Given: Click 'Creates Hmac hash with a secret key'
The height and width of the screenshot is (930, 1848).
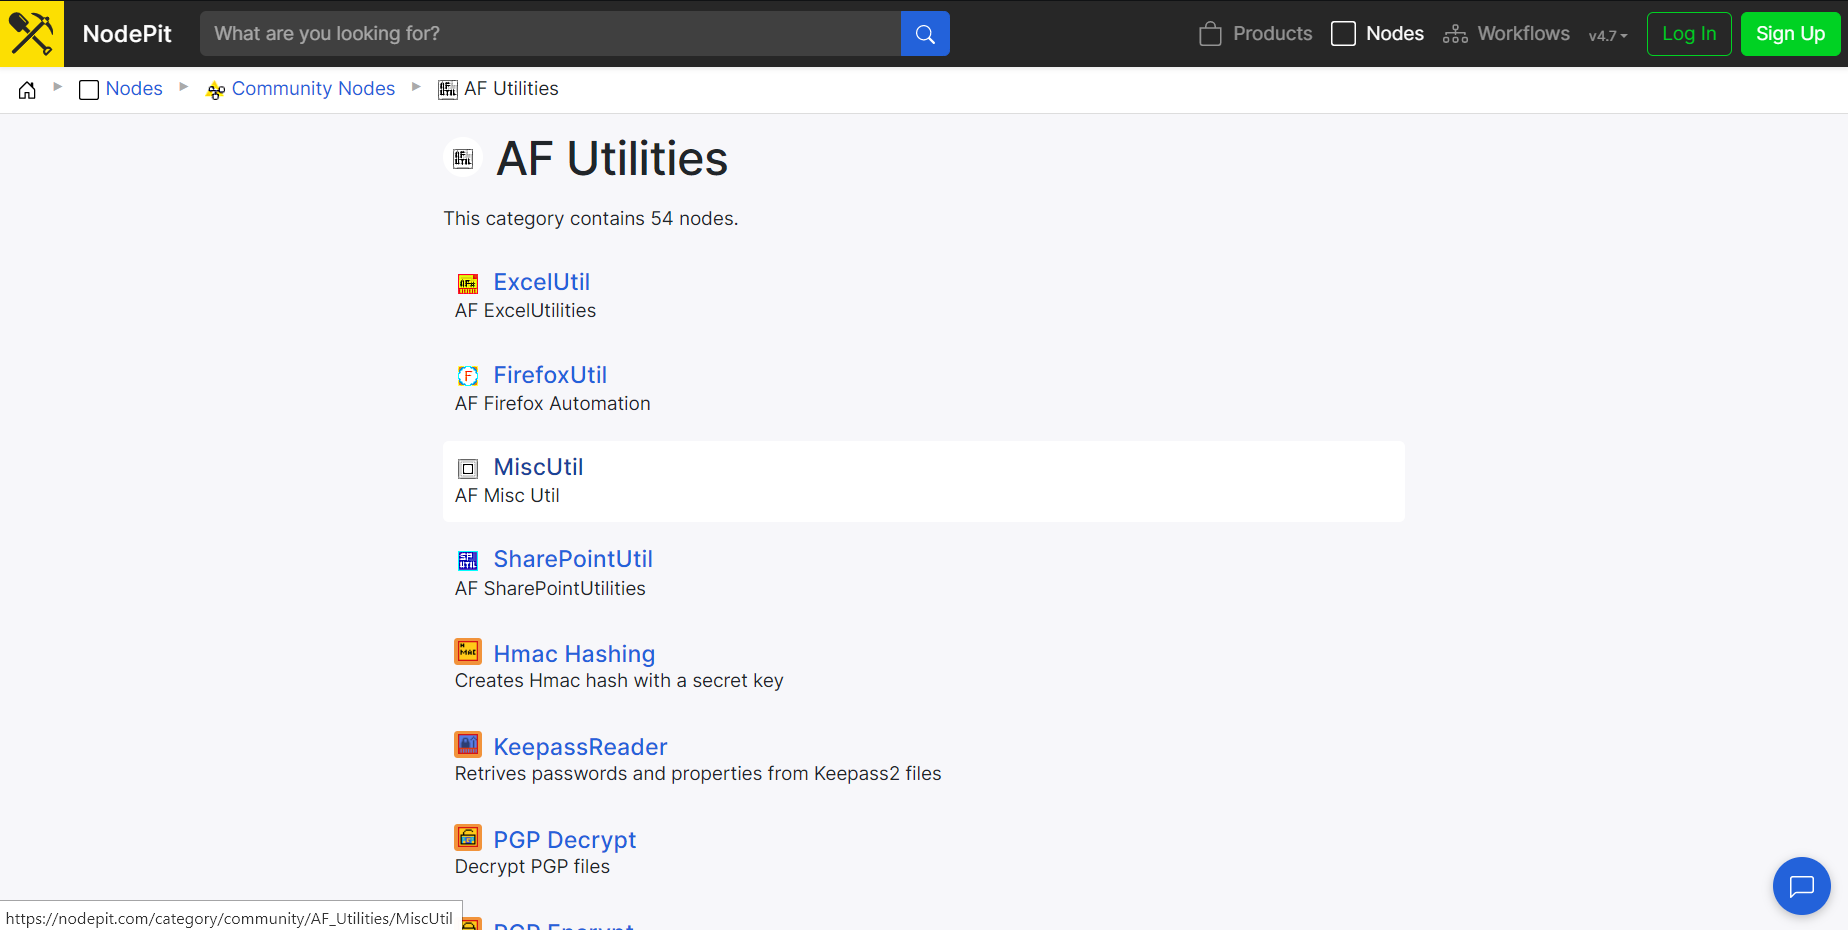Looking at the screenshot, I should click(x=619, y=681).
